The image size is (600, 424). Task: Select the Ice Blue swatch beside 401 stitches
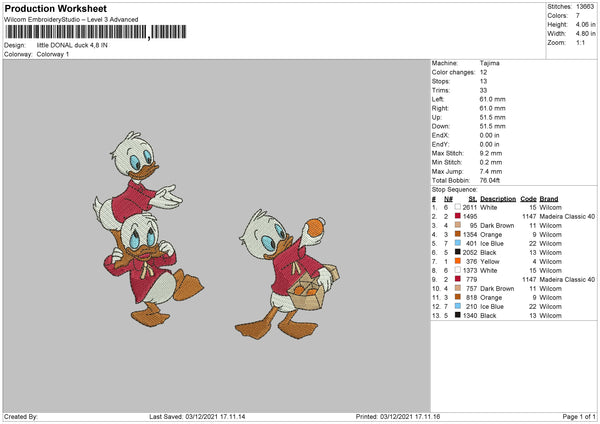[458, 243]
